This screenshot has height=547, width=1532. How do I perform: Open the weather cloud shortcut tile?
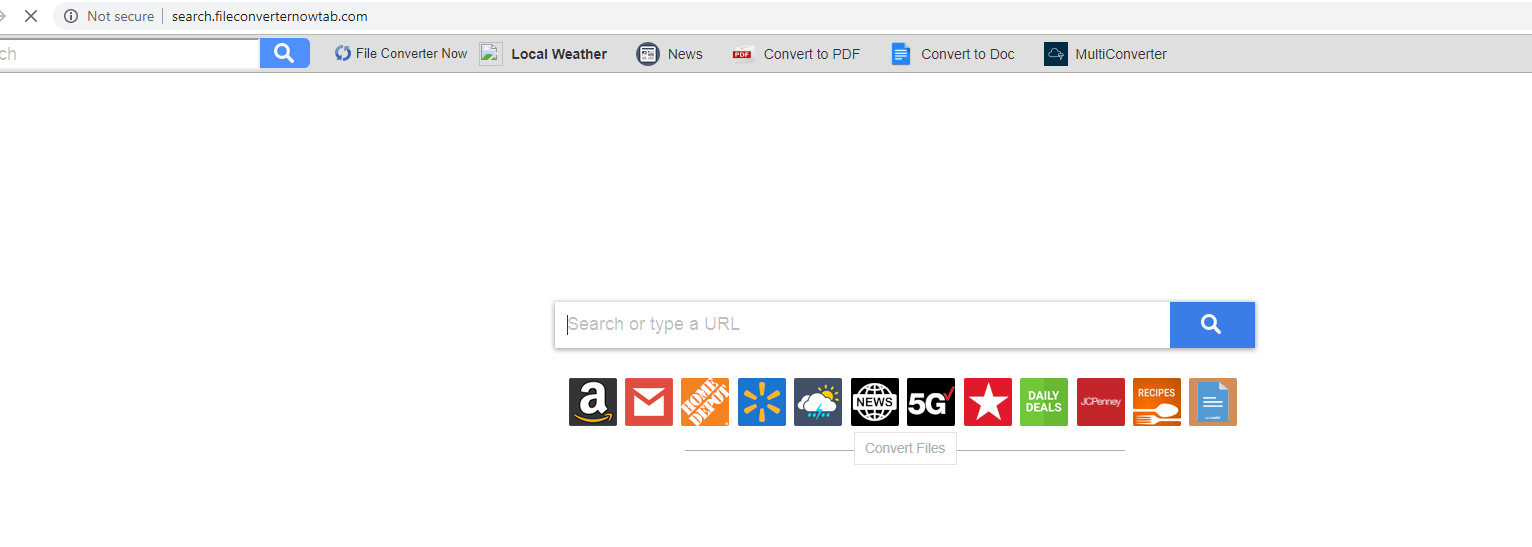818,402
